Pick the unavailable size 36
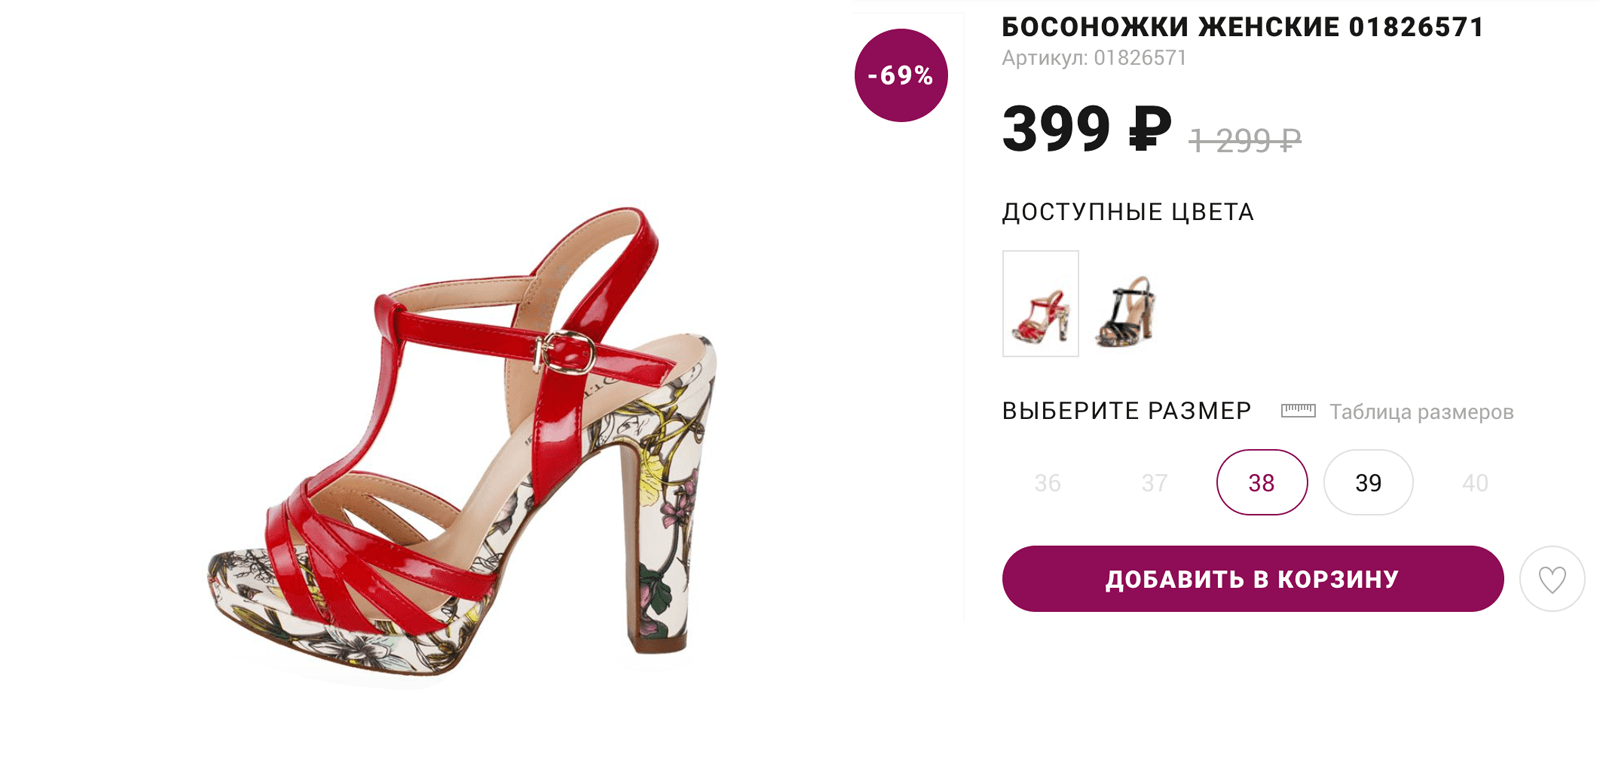 [1048, 483]
